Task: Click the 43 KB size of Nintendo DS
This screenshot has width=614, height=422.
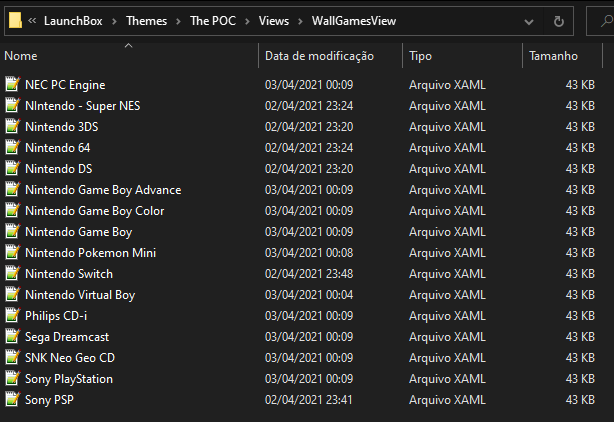Action: [580, 169]
